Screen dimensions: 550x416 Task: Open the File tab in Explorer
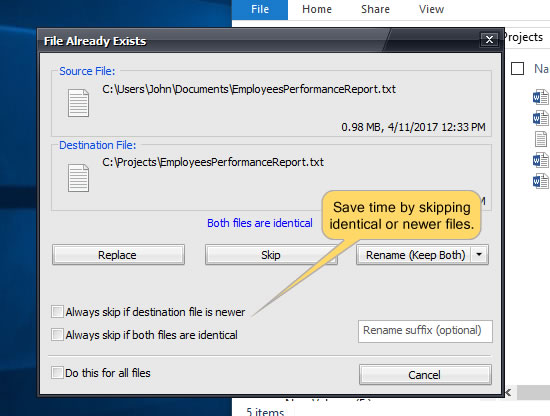point(260,9)
